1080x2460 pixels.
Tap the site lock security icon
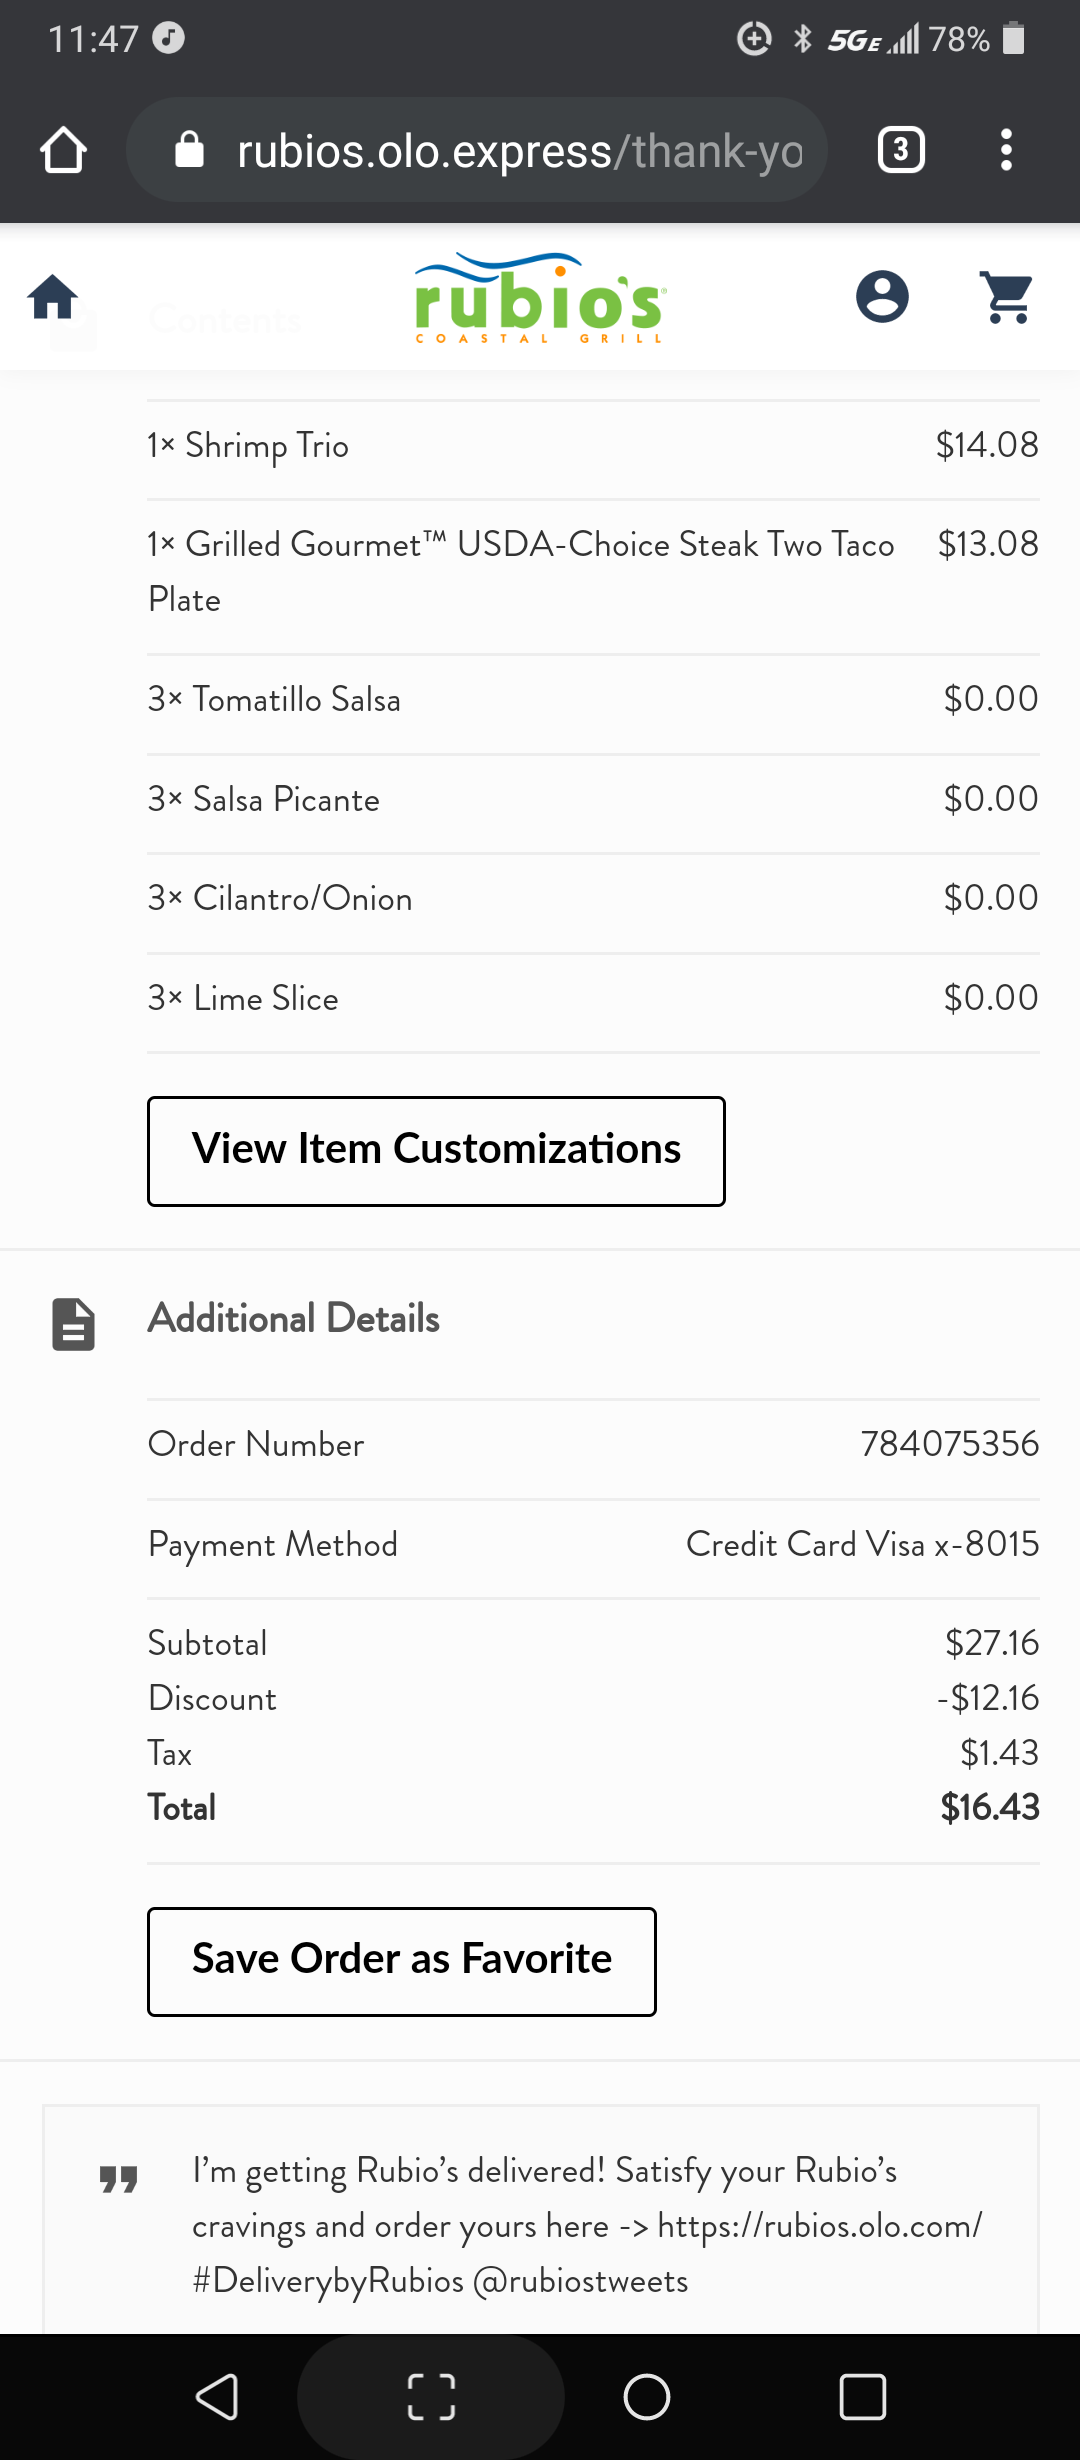coord(189,150)
